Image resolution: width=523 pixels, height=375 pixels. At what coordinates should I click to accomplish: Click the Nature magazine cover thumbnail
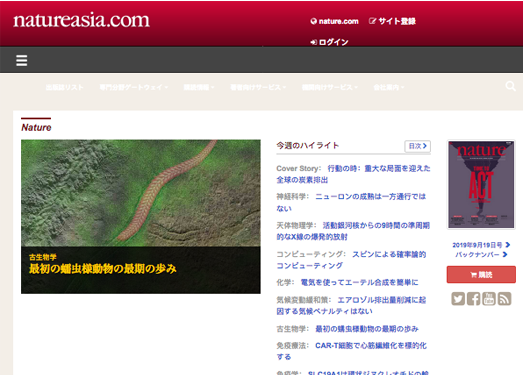pyautogui.click(x=481, y=185)
